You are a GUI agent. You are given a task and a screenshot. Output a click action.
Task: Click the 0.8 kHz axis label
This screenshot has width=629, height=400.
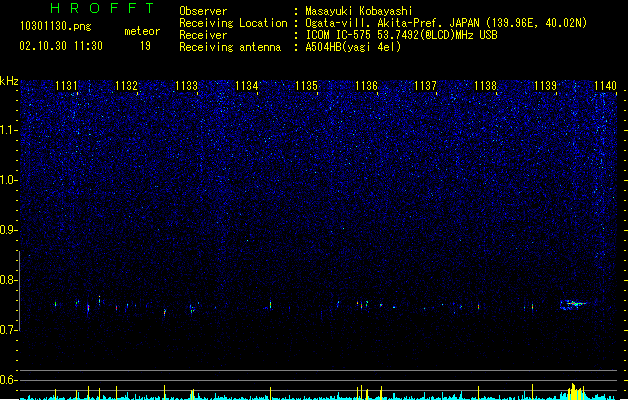pyautogui.click(x=9, y=280)
